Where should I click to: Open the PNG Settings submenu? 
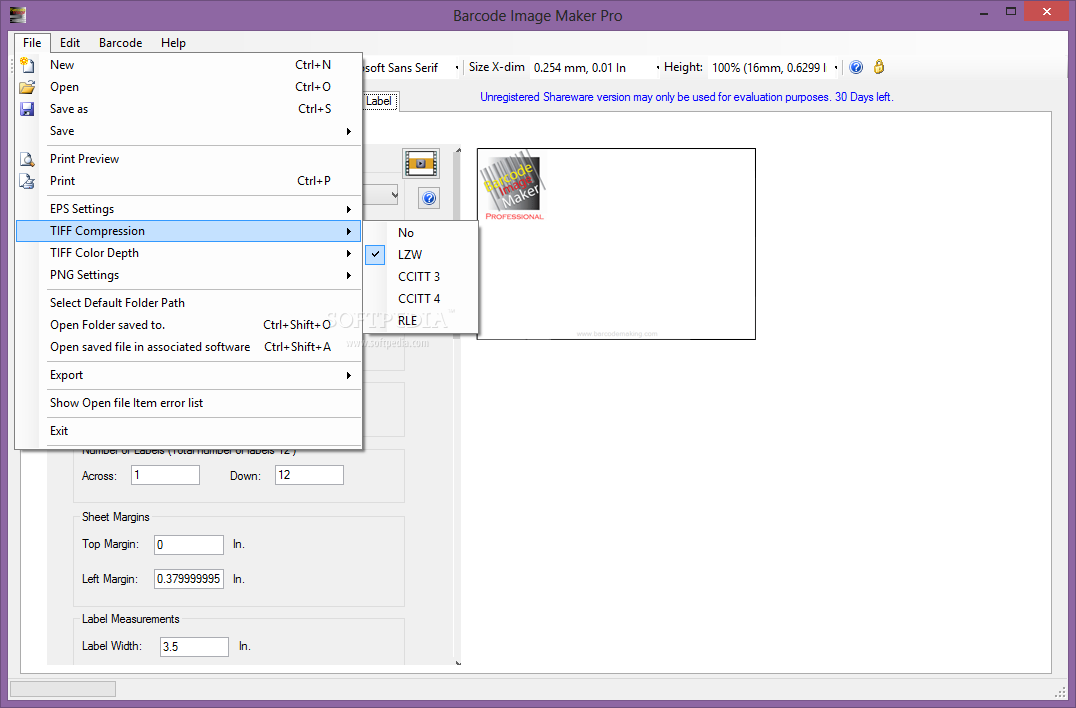[x=189, y=275]
